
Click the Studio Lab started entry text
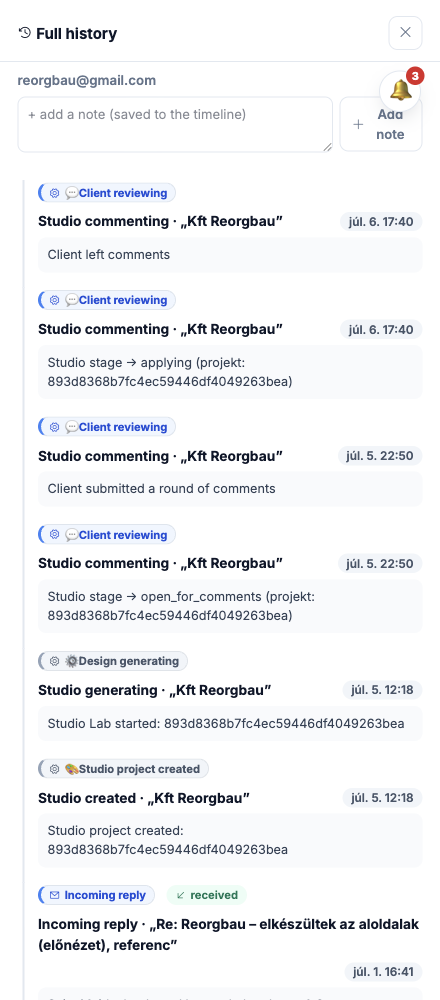(x=226, y=724)
